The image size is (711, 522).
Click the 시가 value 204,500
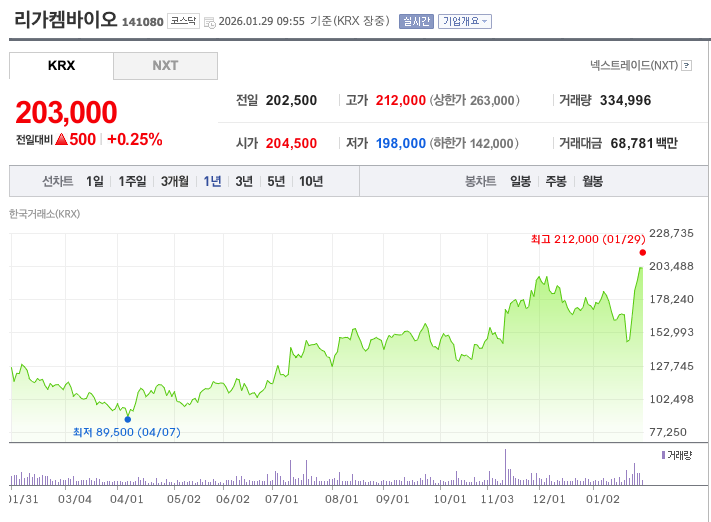click(x=291, y=143)
